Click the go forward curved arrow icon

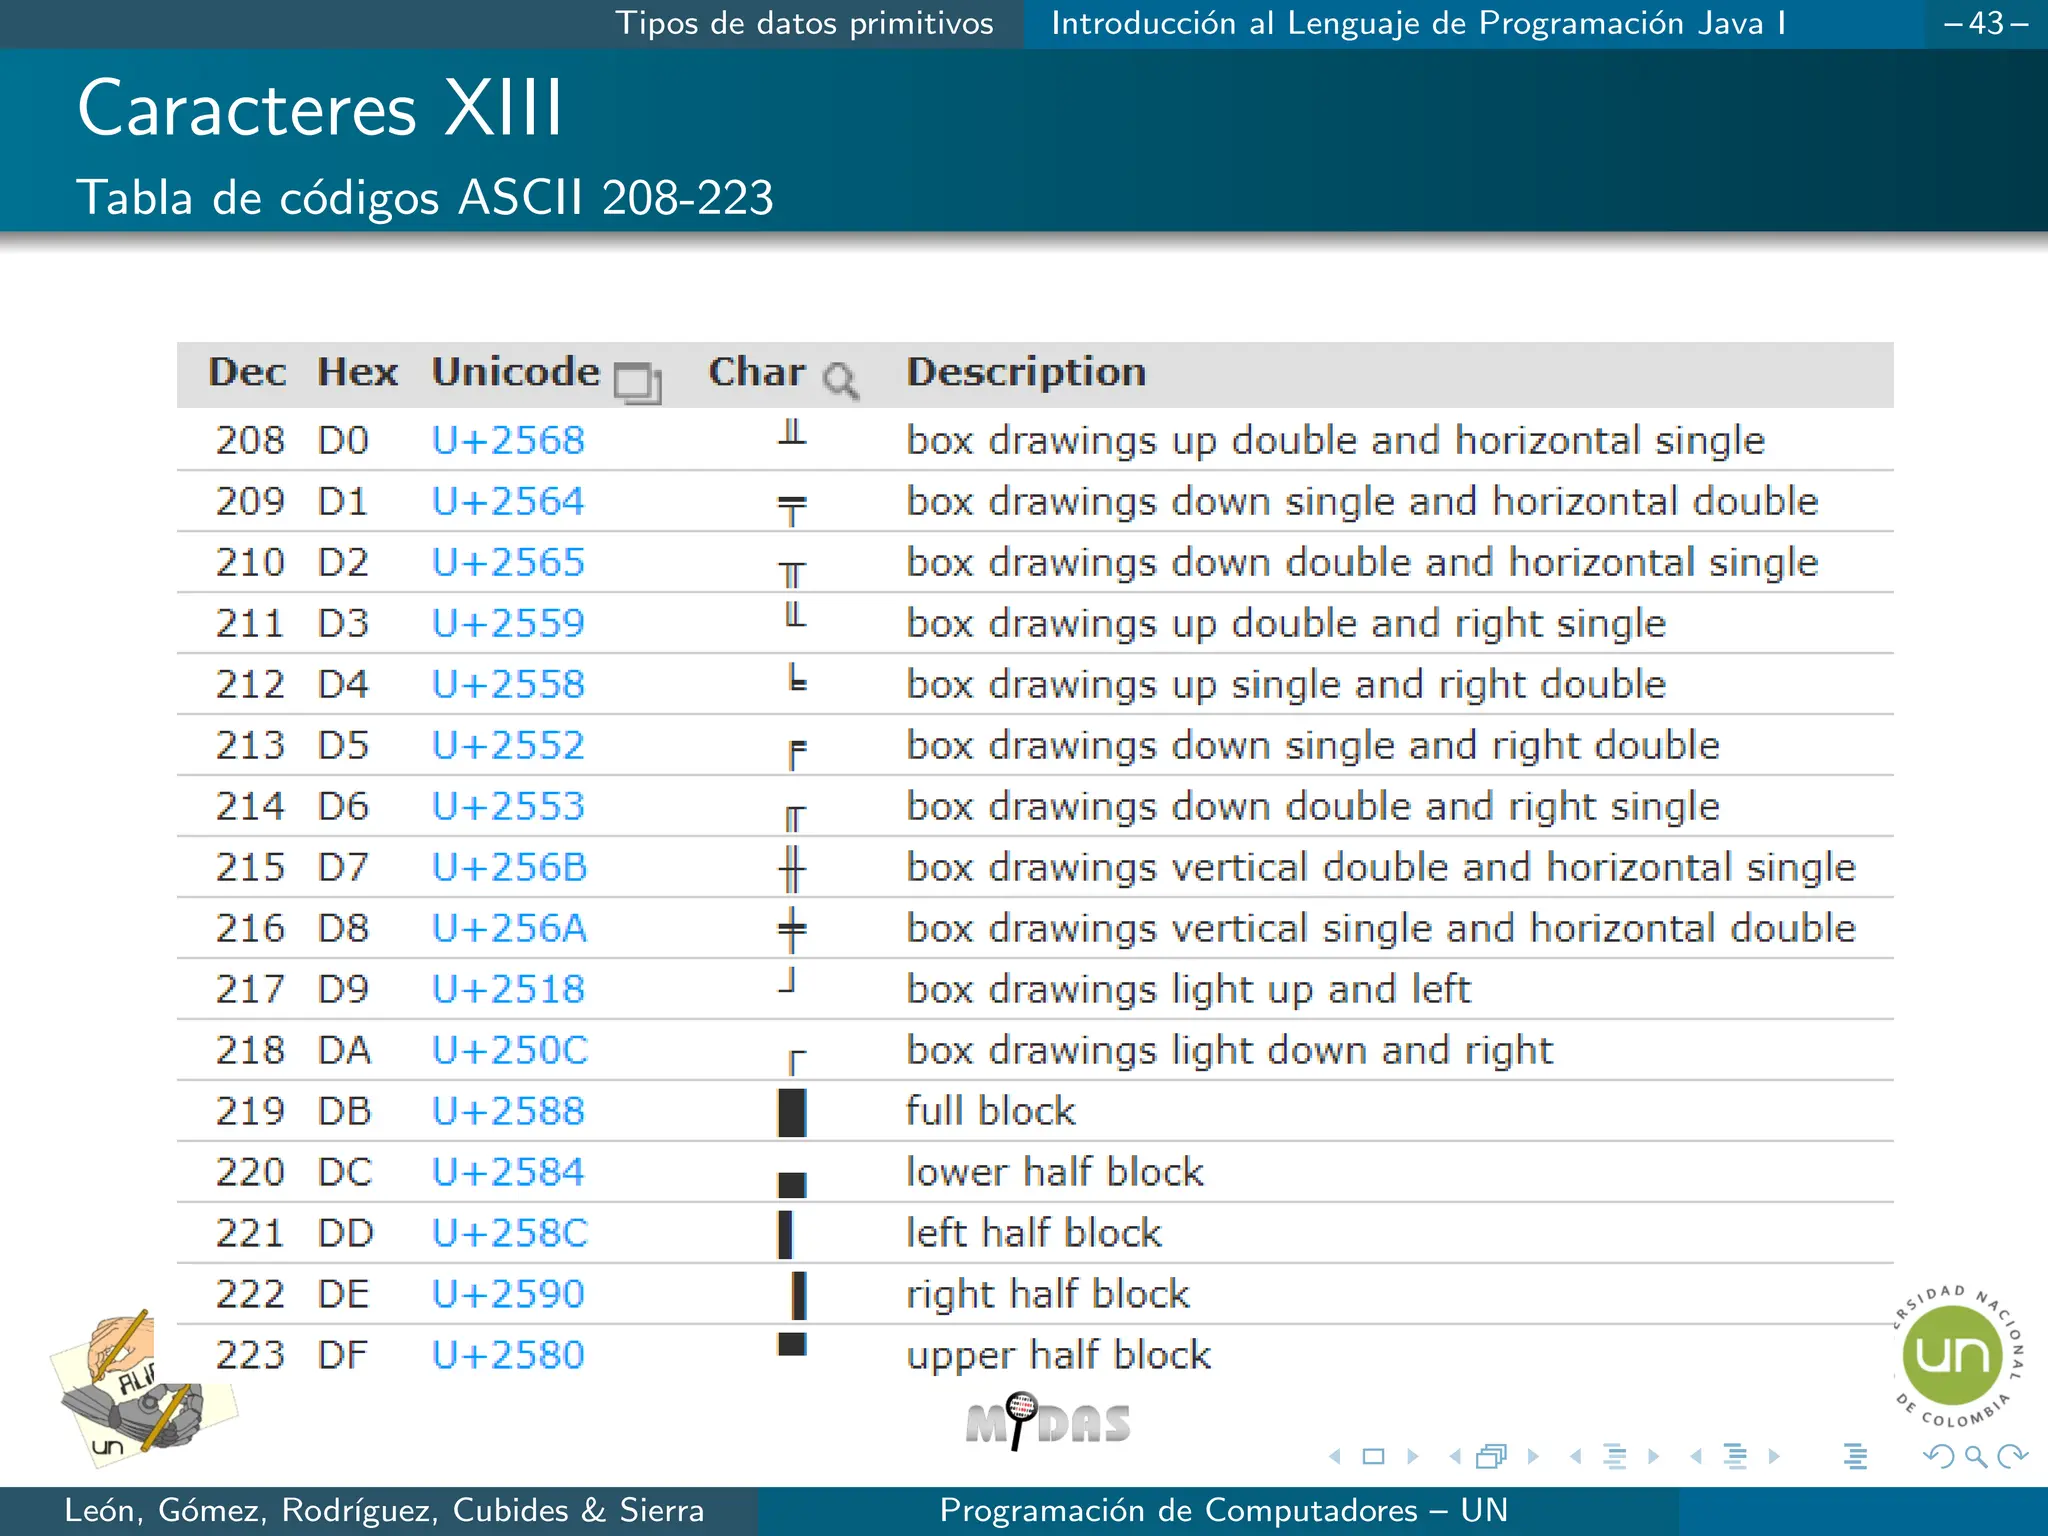(x=2012, y=1457)
